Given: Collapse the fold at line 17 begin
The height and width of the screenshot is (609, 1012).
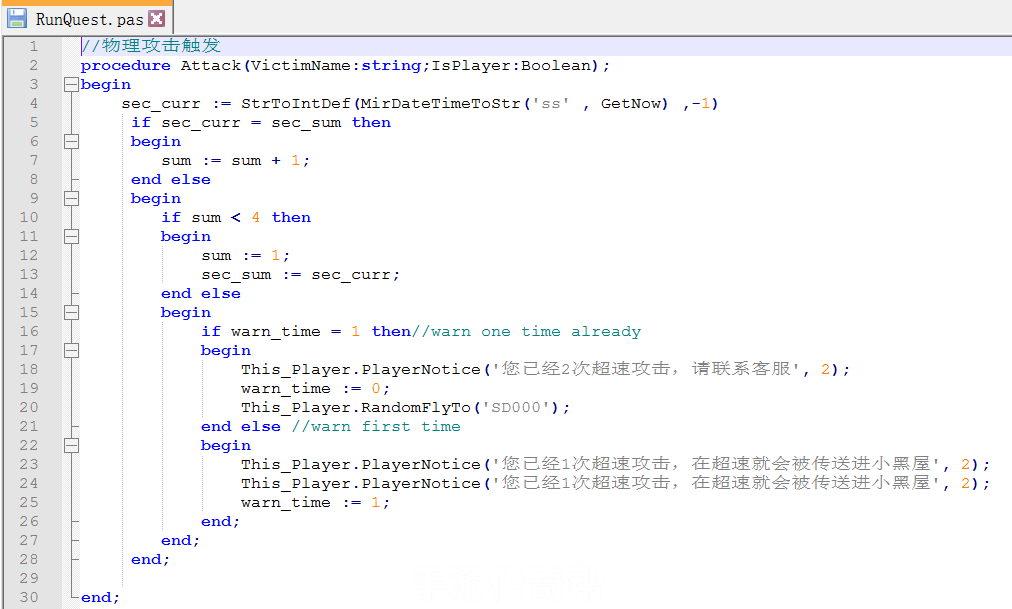Looking at the screenshot, I should 71,350.
